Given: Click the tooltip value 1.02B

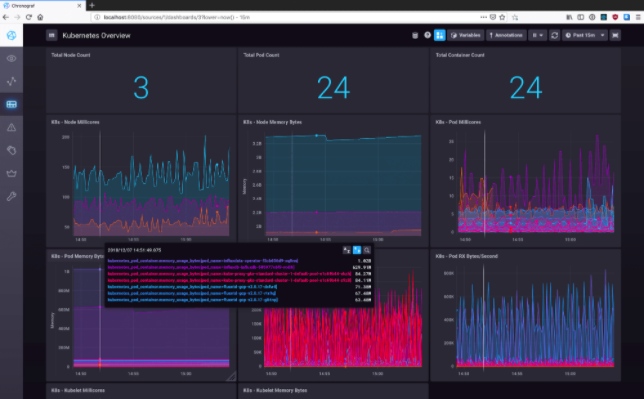Looking at the screenshot, I should 364,261.
